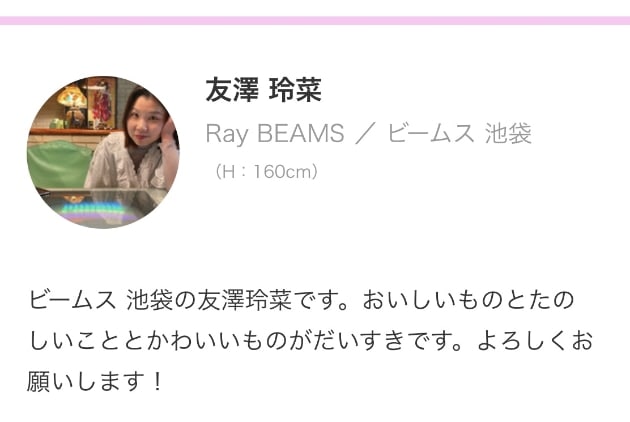Click the bio line starting しいこととかわいいもの
This screenshot has height=422, width=630.
(x=311, y=341)
